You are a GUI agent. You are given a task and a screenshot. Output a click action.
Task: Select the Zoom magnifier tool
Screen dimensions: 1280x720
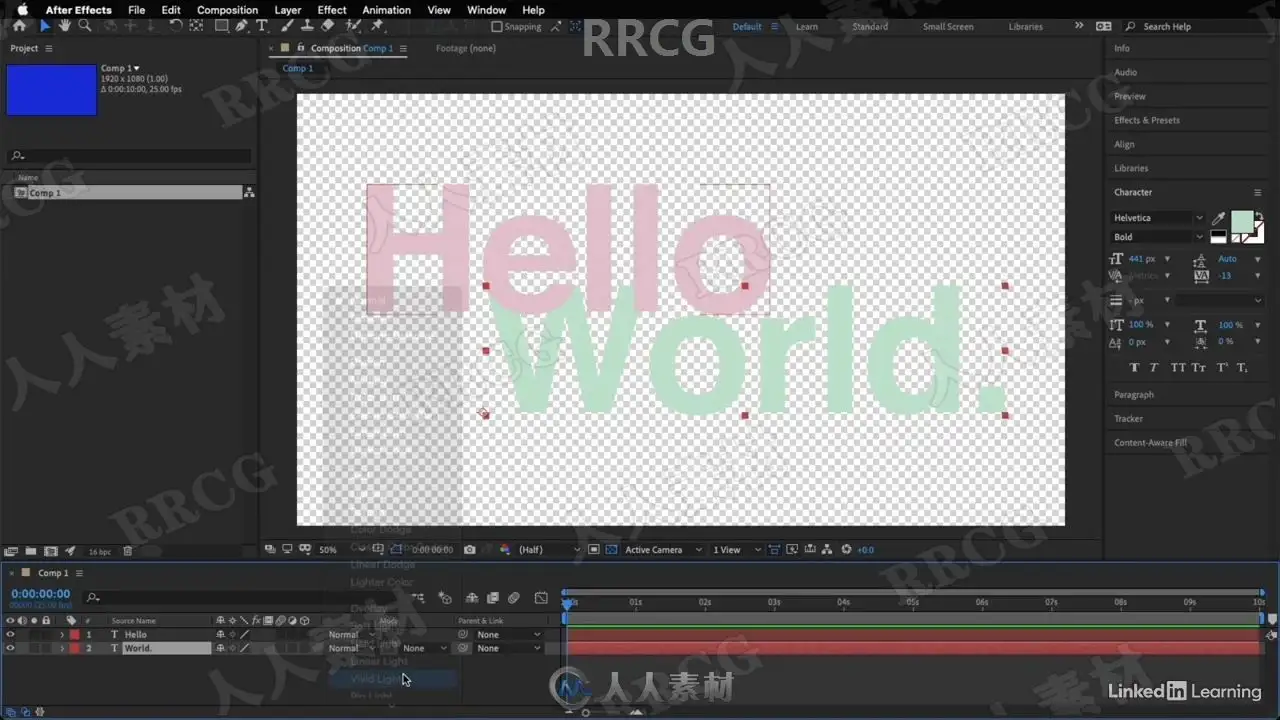85,26
